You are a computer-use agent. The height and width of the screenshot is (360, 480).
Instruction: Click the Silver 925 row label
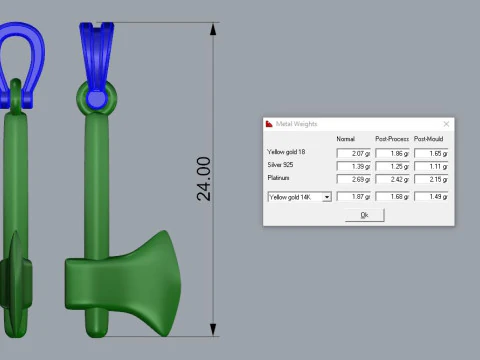pyautogui.click(x=280, y=165)
